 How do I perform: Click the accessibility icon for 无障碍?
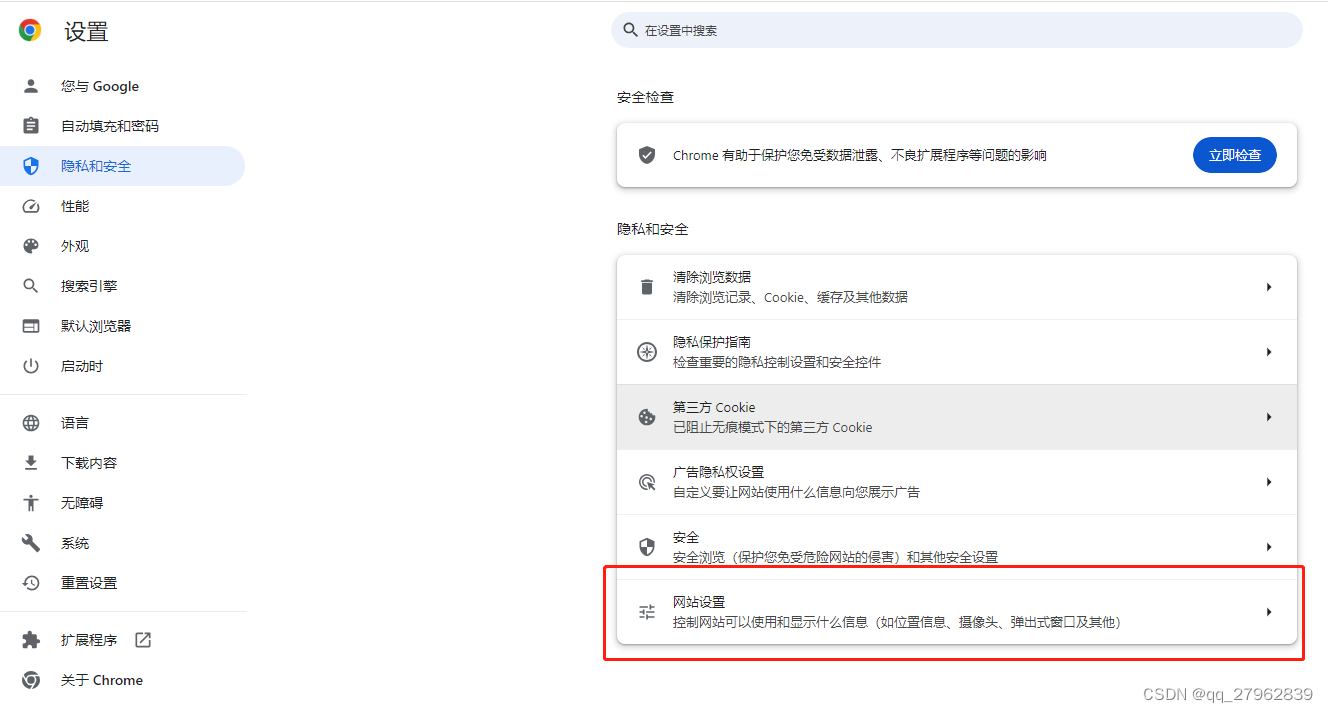coord(31,503)
